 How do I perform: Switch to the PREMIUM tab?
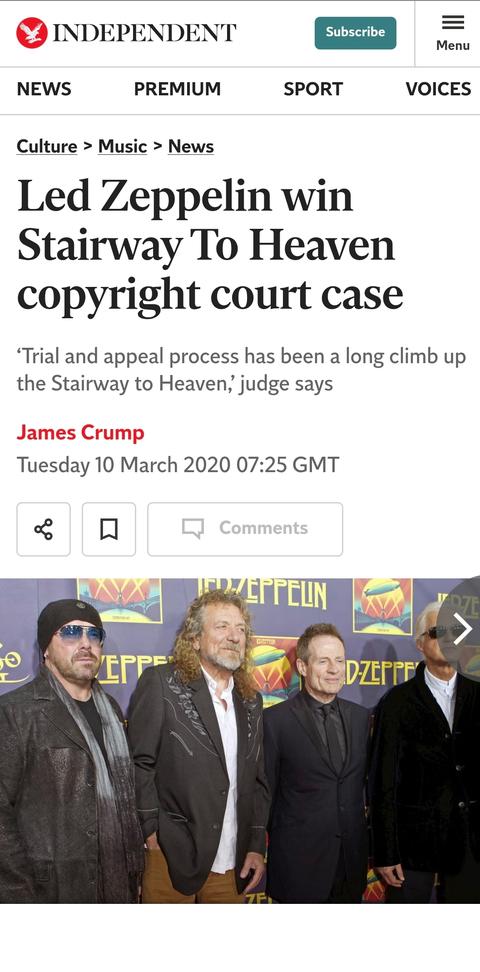[x=177, y=89]
